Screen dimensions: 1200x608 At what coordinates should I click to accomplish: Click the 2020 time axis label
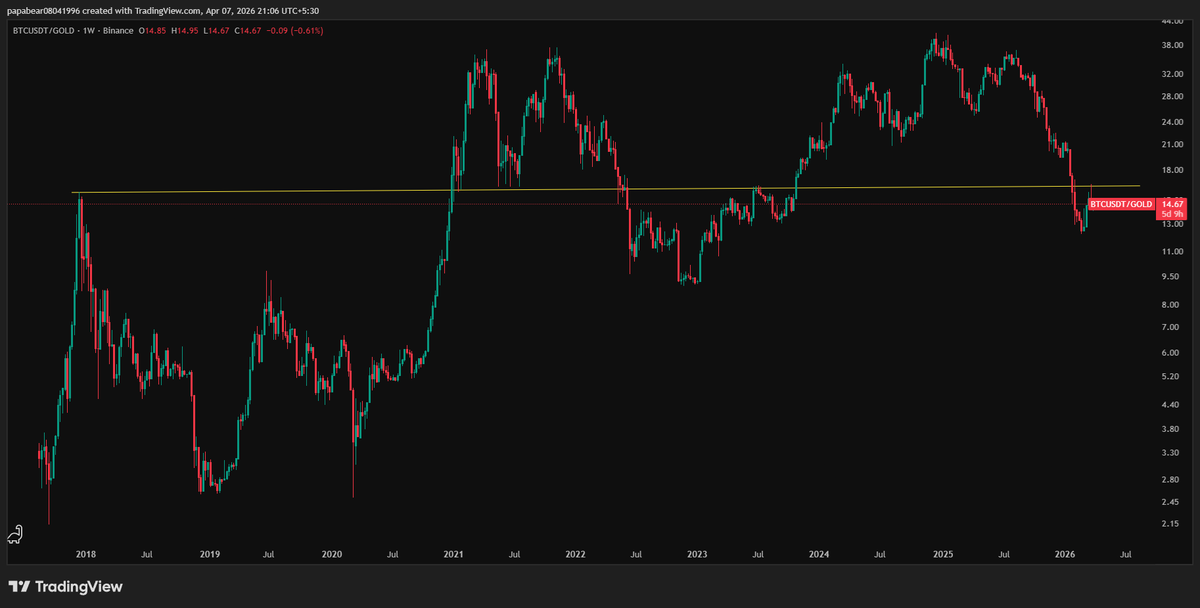coord(331,553)
